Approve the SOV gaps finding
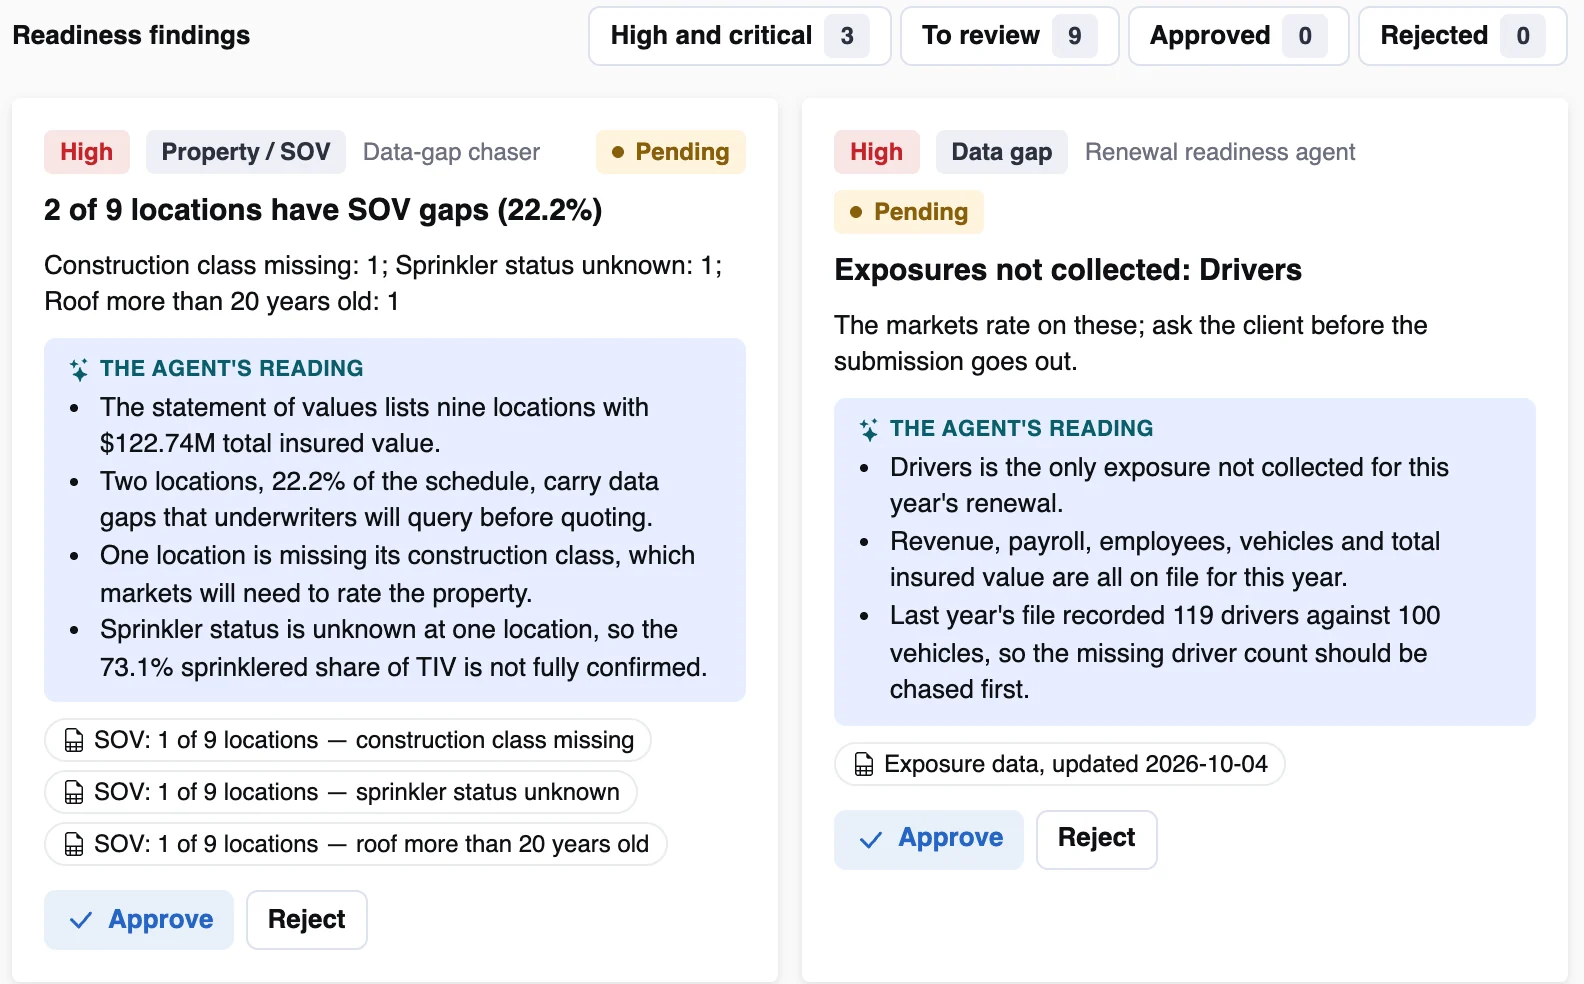The image size is (1584, 984). 139,920
